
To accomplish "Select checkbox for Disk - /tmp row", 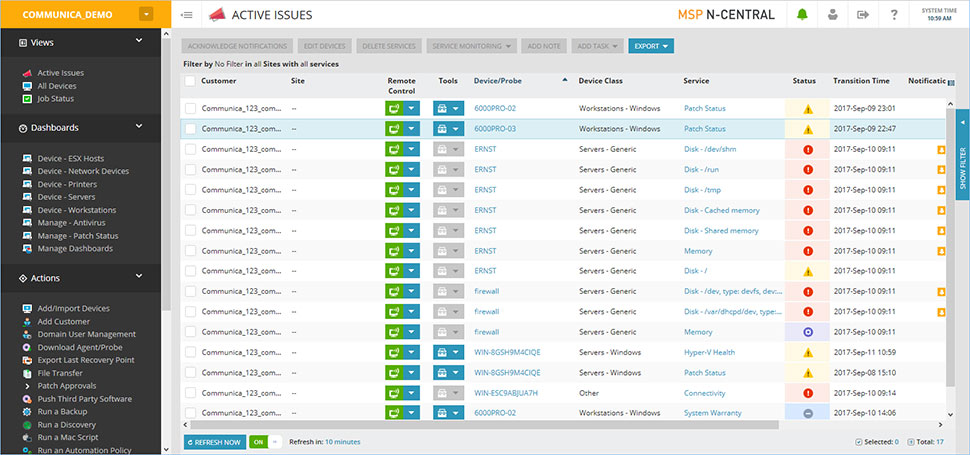I will point(190,190).
